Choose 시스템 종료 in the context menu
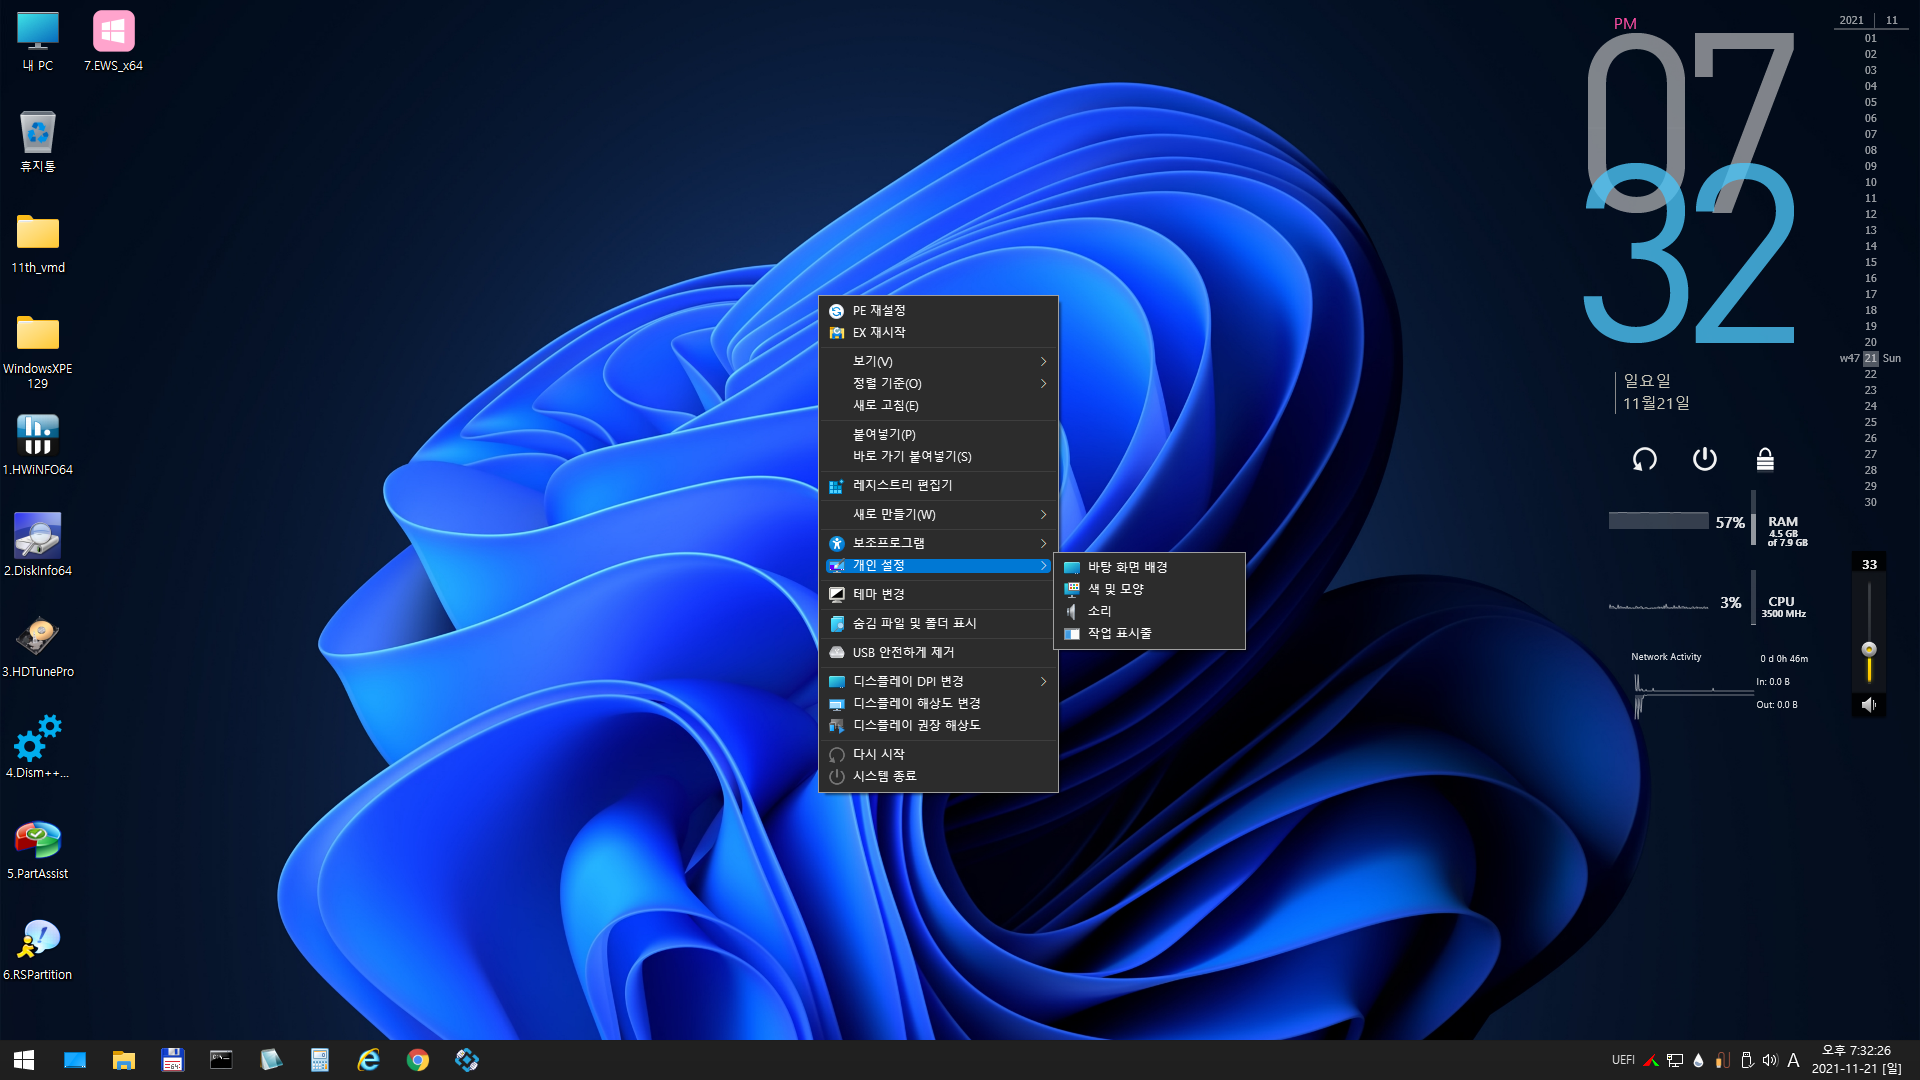Screen dimensions: 1920x1080 coord(938,776)
